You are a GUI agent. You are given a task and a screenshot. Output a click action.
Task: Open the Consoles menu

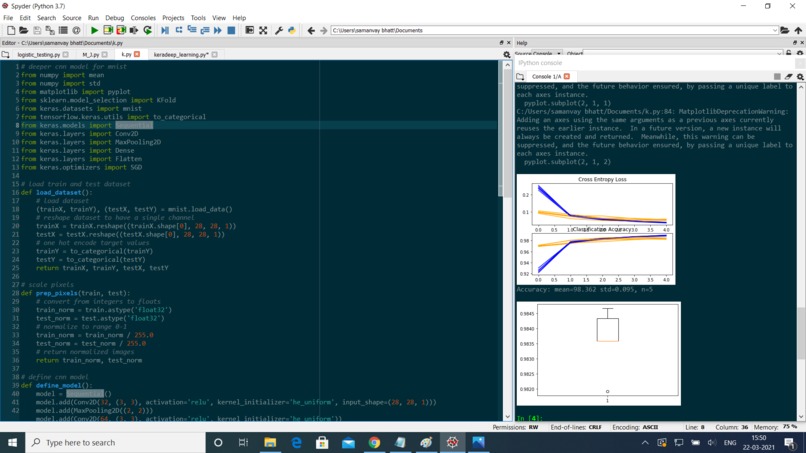click(x=143, y=17)
